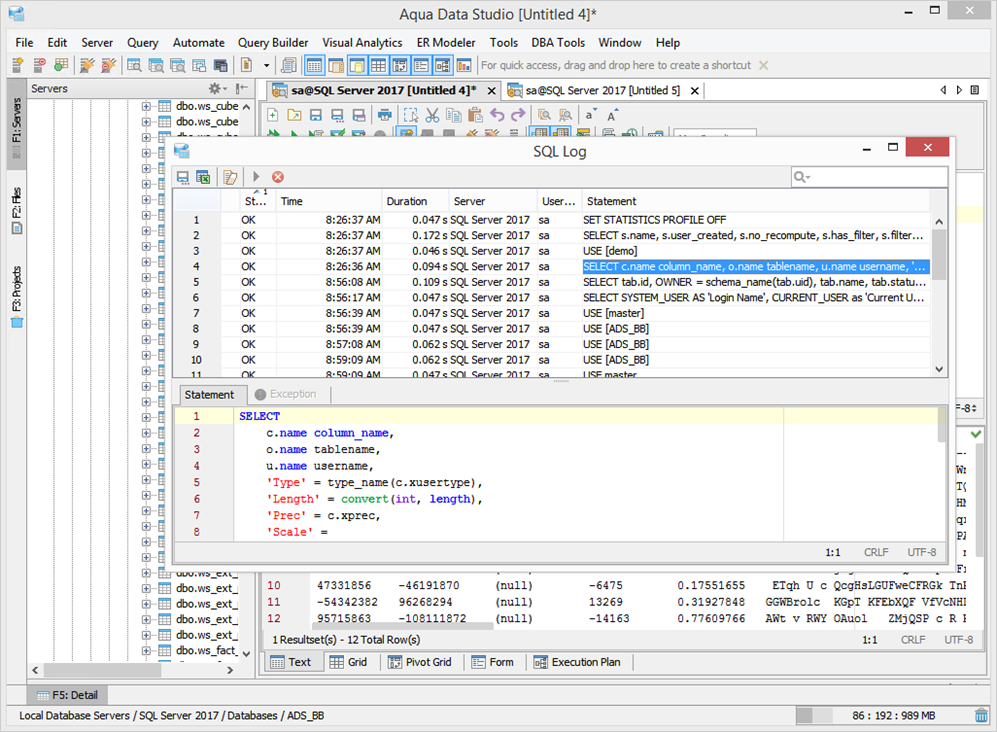
Task: Open the F2: Files side panel
Action: point(17,208)
